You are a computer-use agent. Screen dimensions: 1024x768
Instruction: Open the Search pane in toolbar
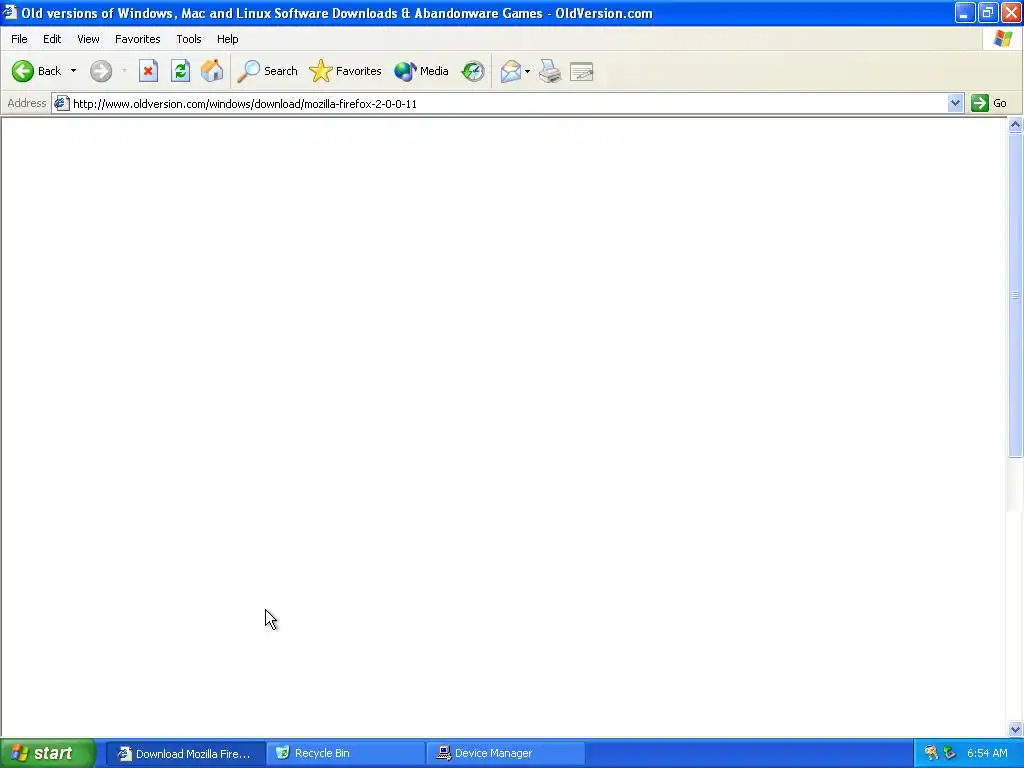point(266,71)
